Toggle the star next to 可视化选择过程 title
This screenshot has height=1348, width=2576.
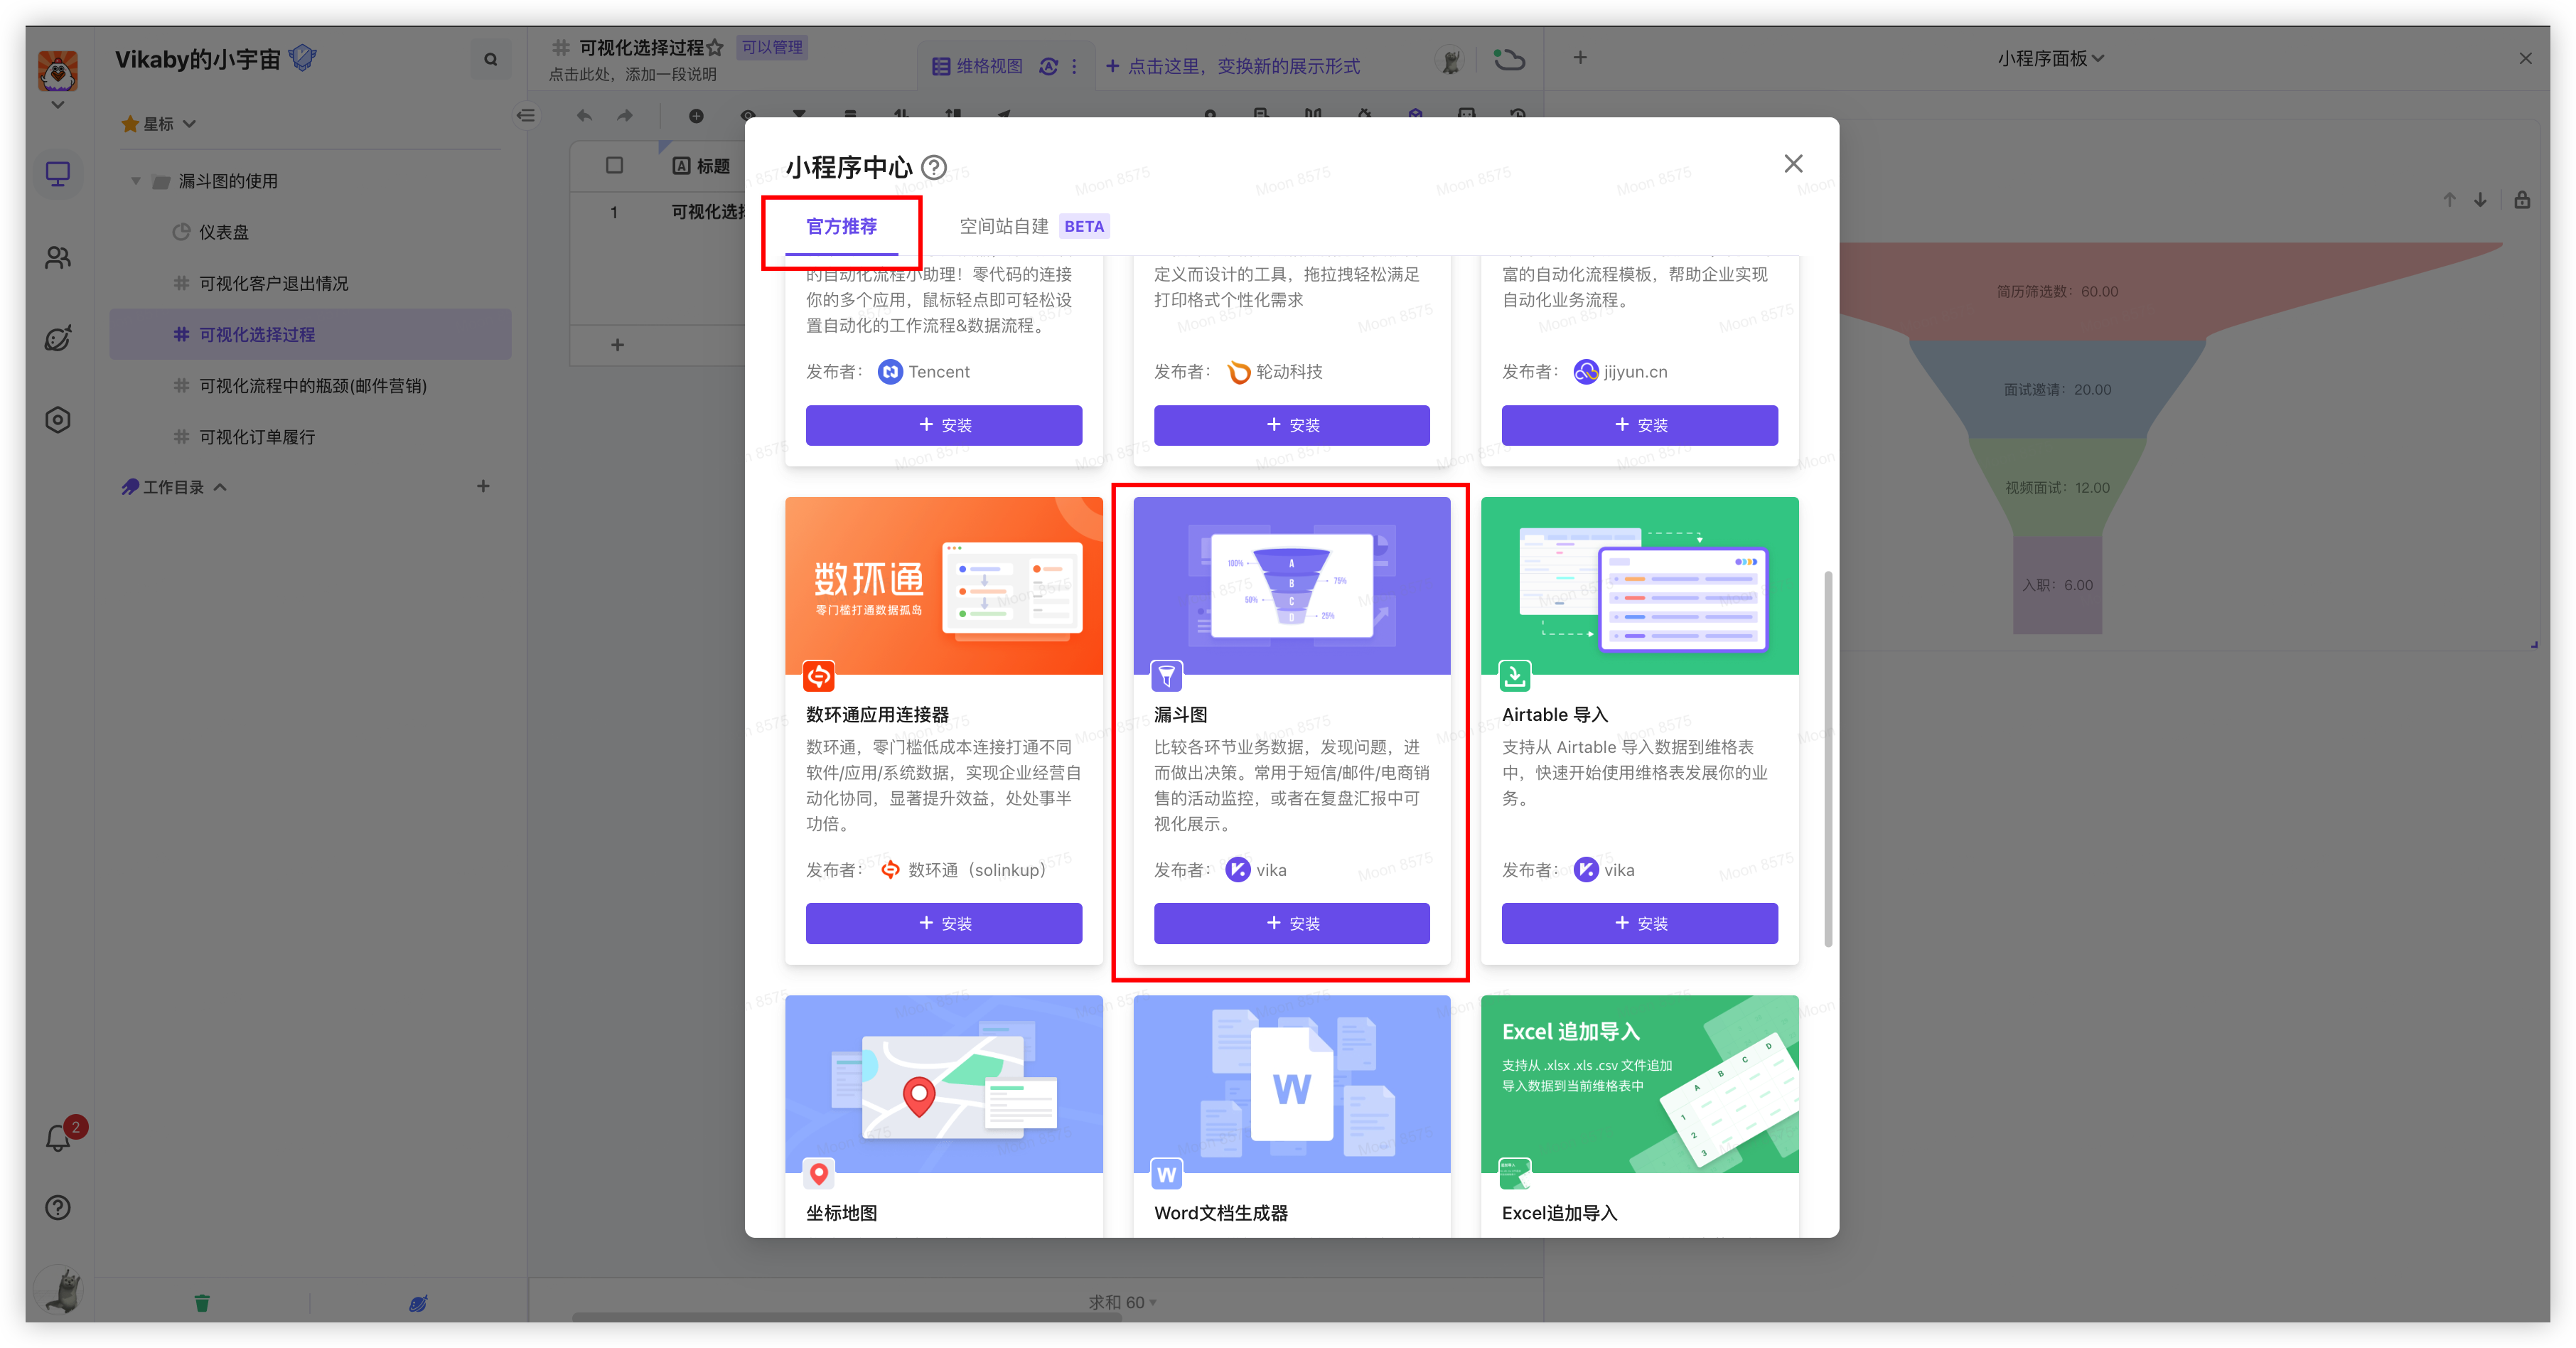(714, 47)
